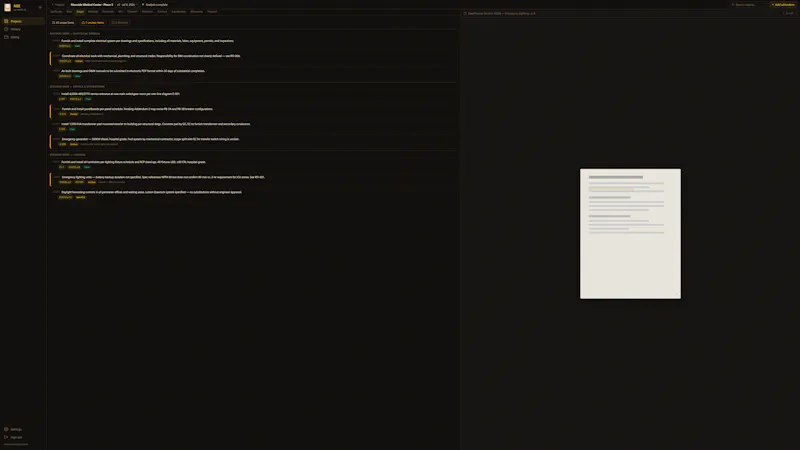The image size is (800, 450).
Task: Click the Unclear tag on Emergency lighting item
Action: point(91,182)
